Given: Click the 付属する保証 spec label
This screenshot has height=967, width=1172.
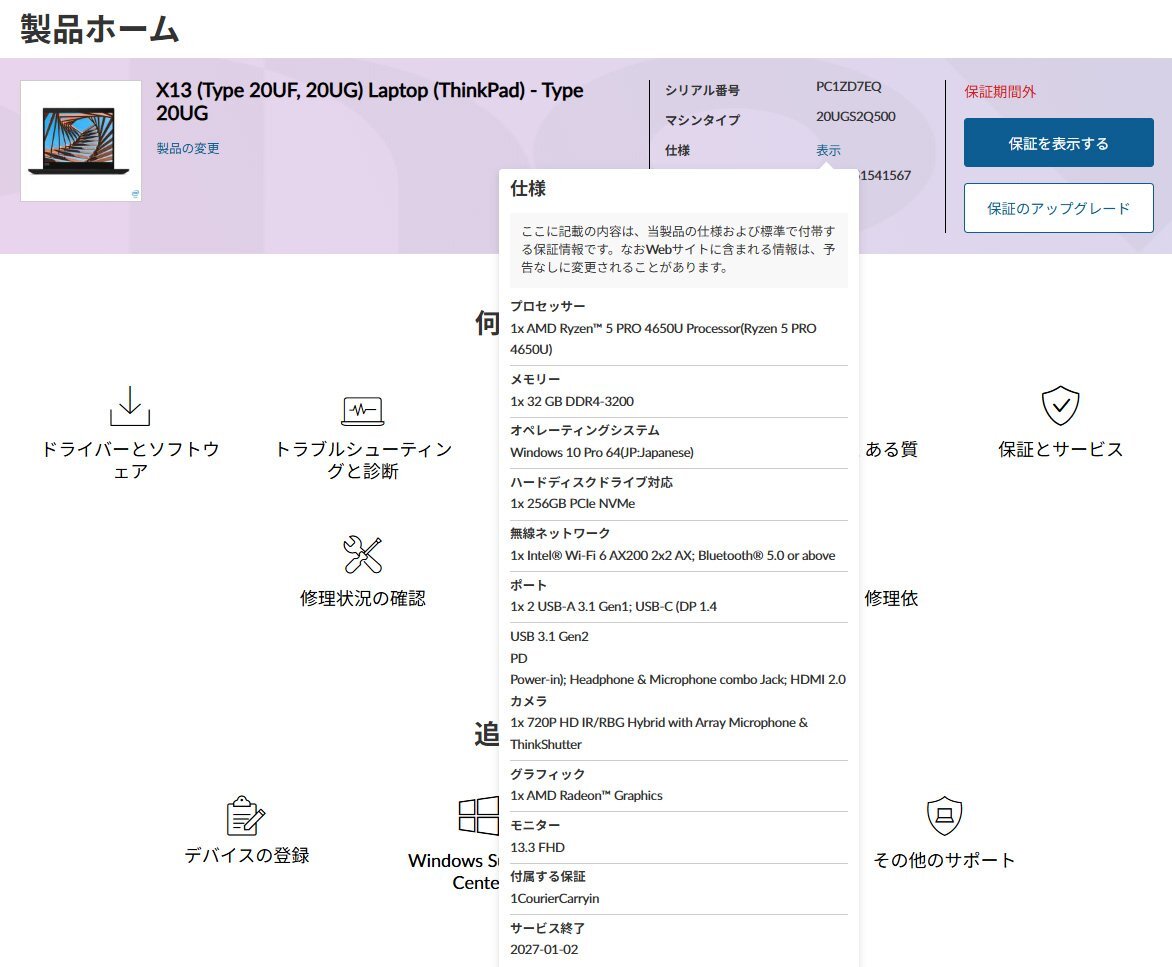Looking at the screenshot, I should pos(548,877).
